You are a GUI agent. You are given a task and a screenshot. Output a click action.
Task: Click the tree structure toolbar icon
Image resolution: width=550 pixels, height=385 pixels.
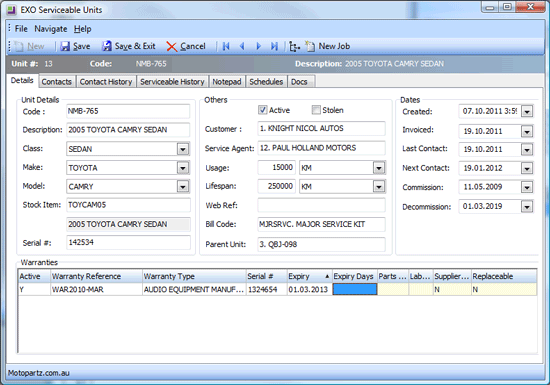point(294,46)
